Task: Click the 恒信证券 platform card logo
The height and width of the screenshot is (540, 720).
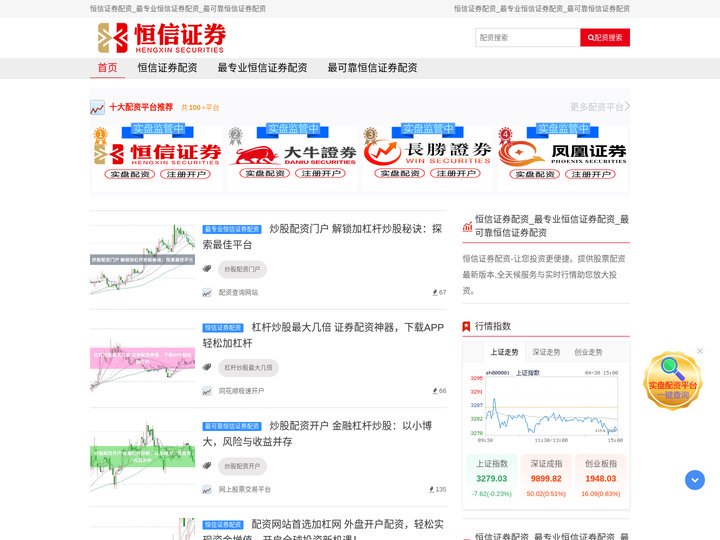Action: click(x=158, y=154)
